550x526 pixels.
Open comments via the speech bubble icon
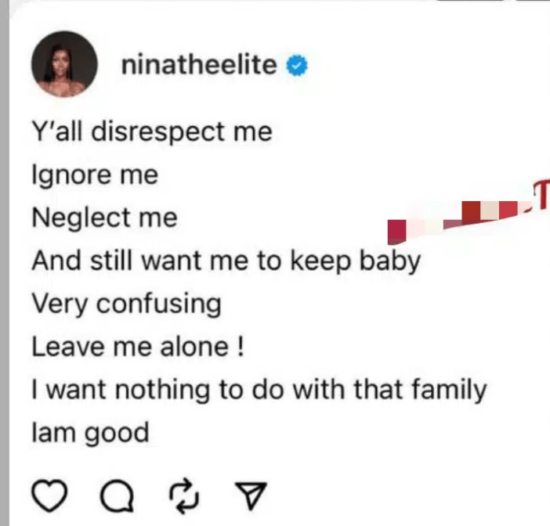pyautogui.click(x=117, y=495)
